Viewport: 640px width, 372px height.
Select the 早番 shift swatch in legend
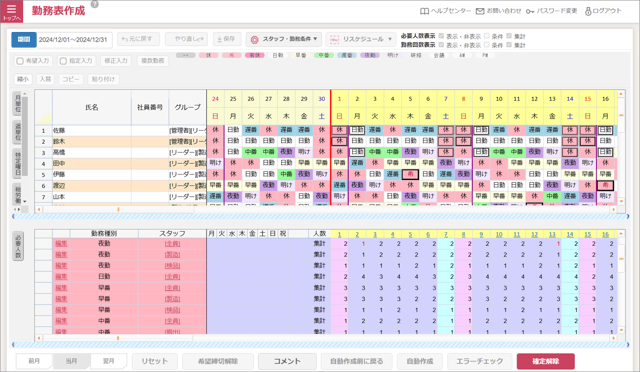(301, 55)
